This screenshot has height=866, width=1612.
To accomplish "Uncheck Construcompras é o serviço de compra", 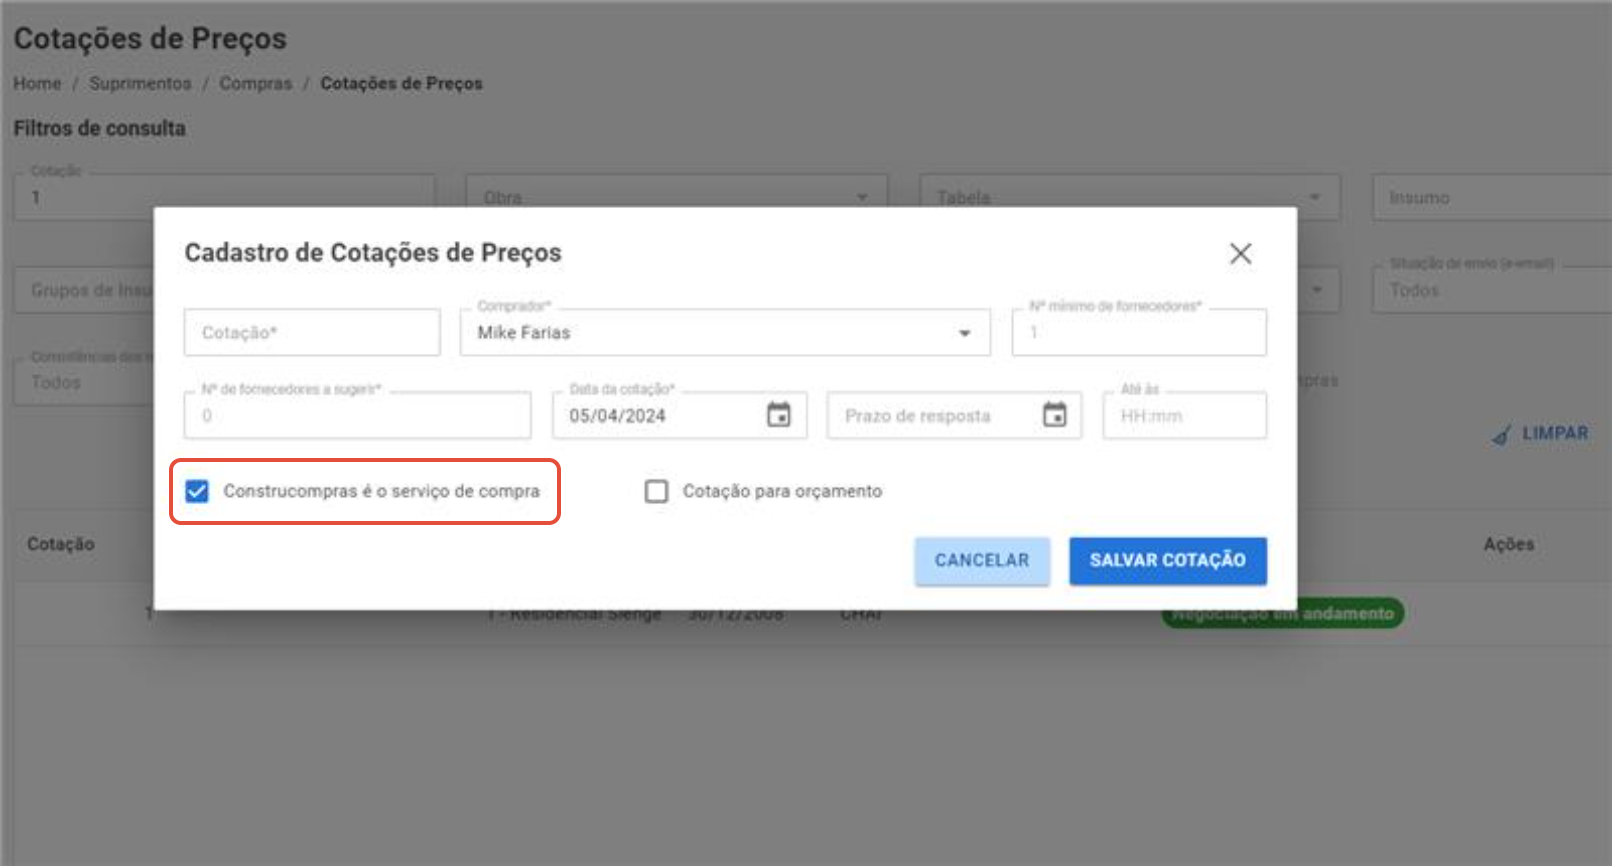I will (197, 491).
